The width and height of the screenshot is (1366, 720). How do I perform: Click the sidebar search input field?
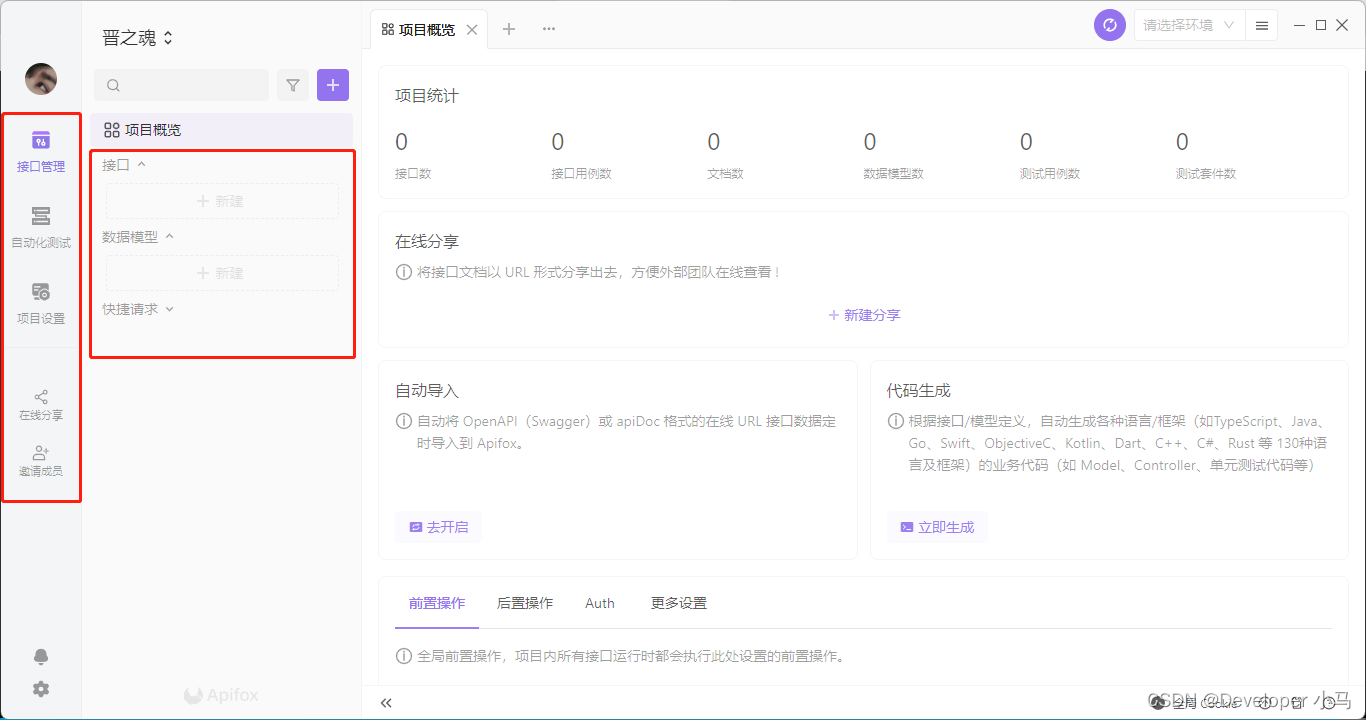point(182,86)
